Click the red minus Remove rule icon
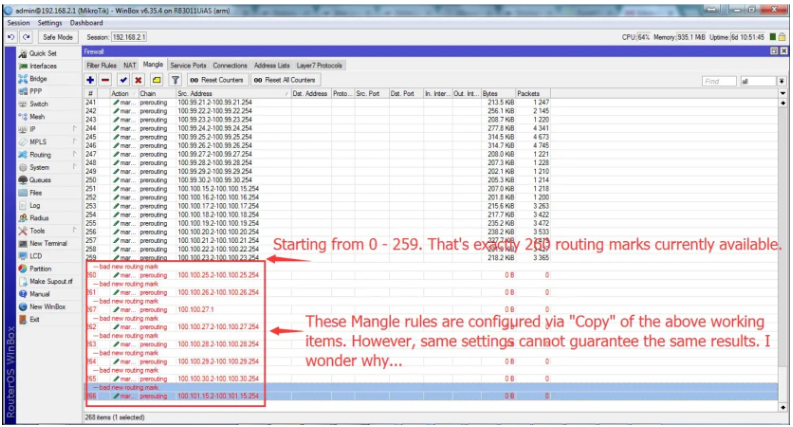The image size is (793, 427). (105, 80)
